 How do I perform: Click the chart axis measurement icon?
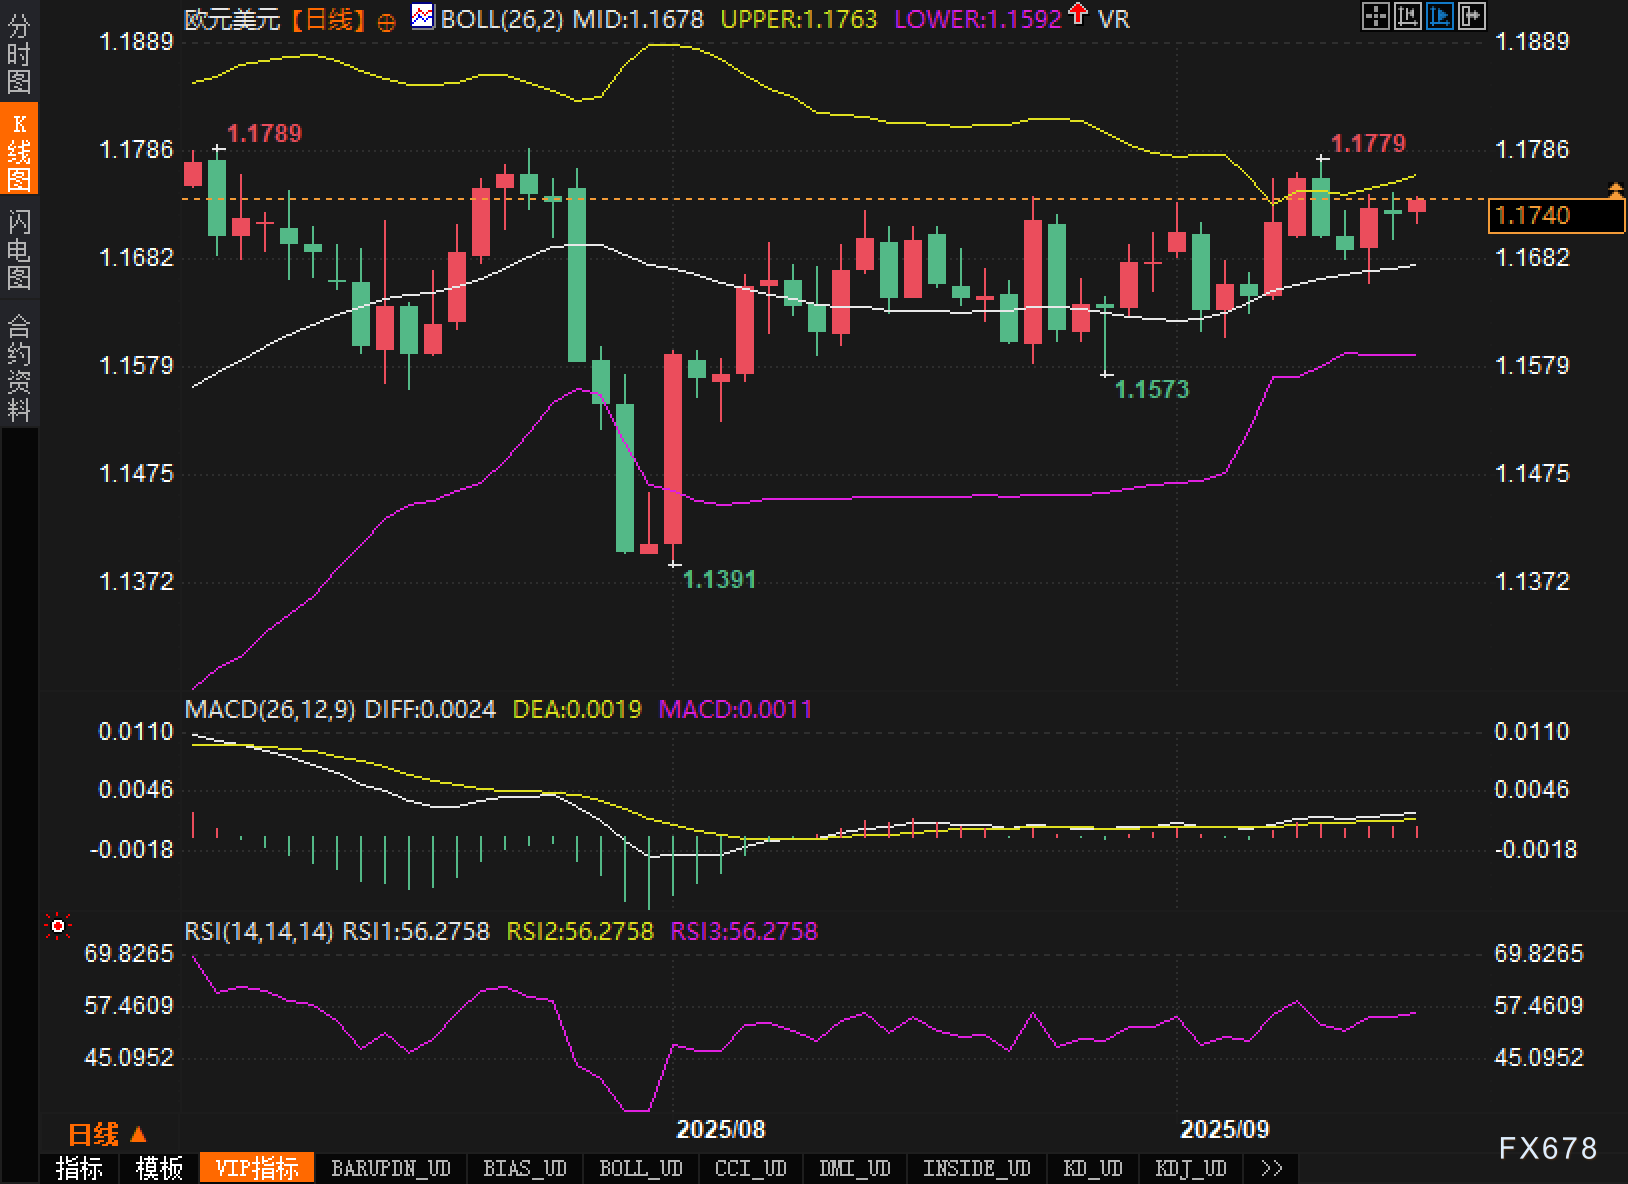point(1408,16)
